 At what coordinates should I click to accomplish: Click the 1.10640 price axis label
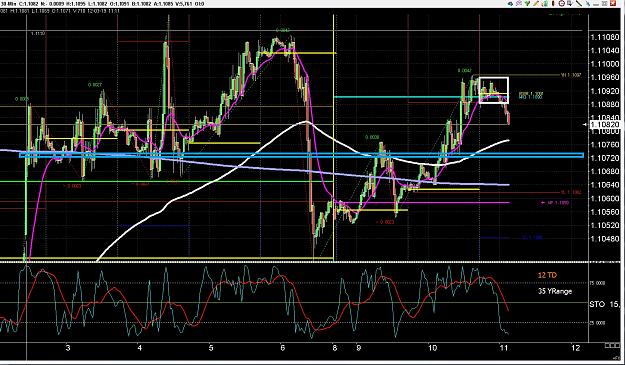point(605,185)
